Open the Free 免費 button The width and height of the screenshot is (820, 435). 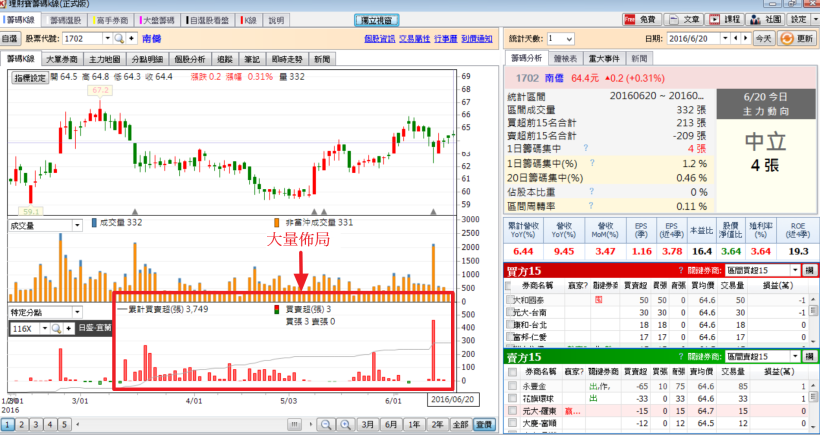(642, 20)
